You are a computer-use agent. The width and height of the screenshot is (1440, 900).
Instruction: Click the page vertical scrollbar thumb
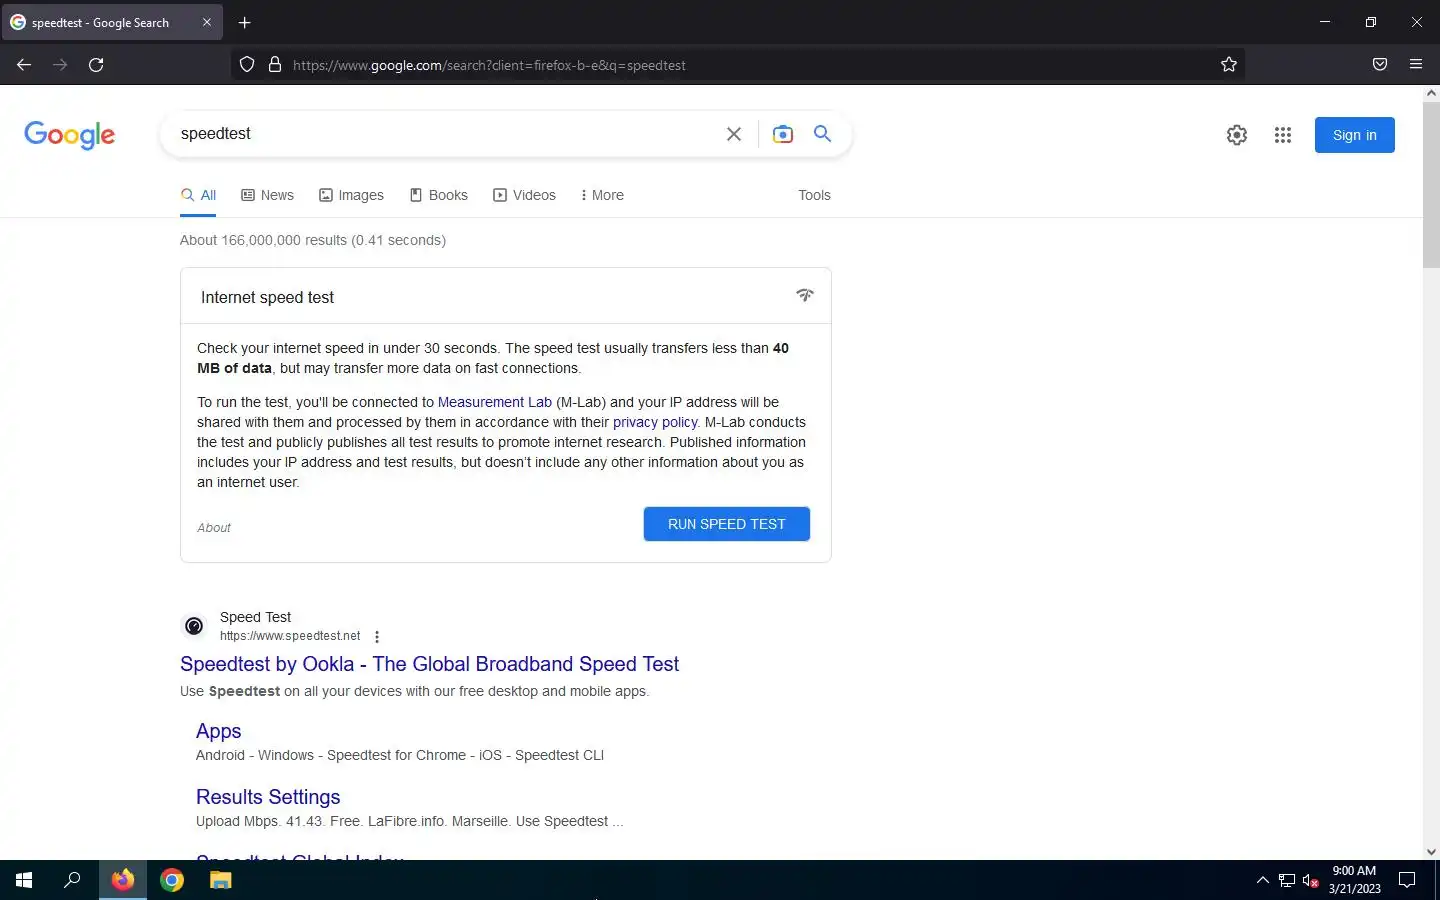click(x=1431, y=184)
